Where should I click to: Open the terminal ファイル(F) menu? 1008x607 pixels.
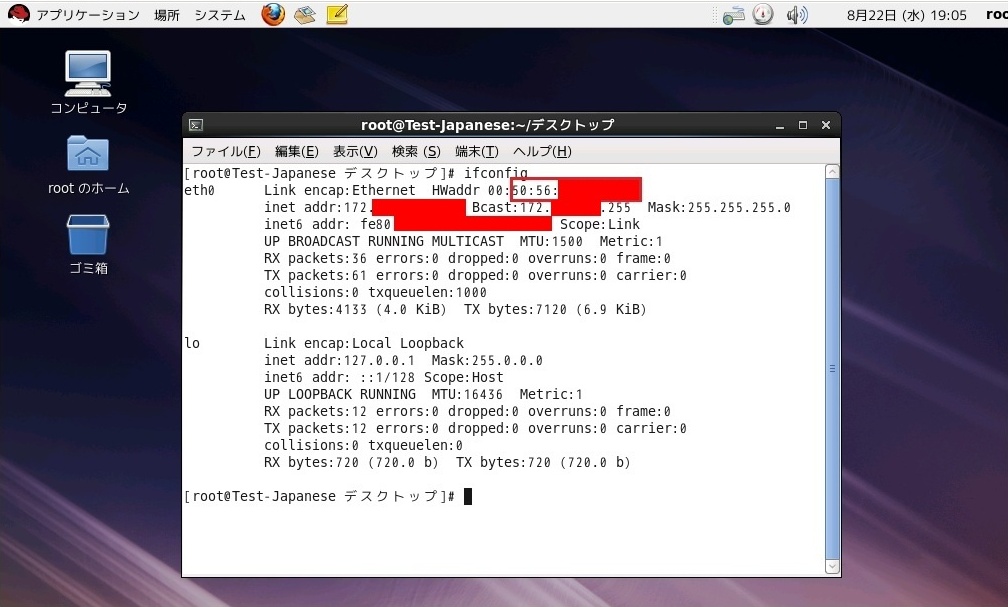pyautogui.click(x=226, y=151)
